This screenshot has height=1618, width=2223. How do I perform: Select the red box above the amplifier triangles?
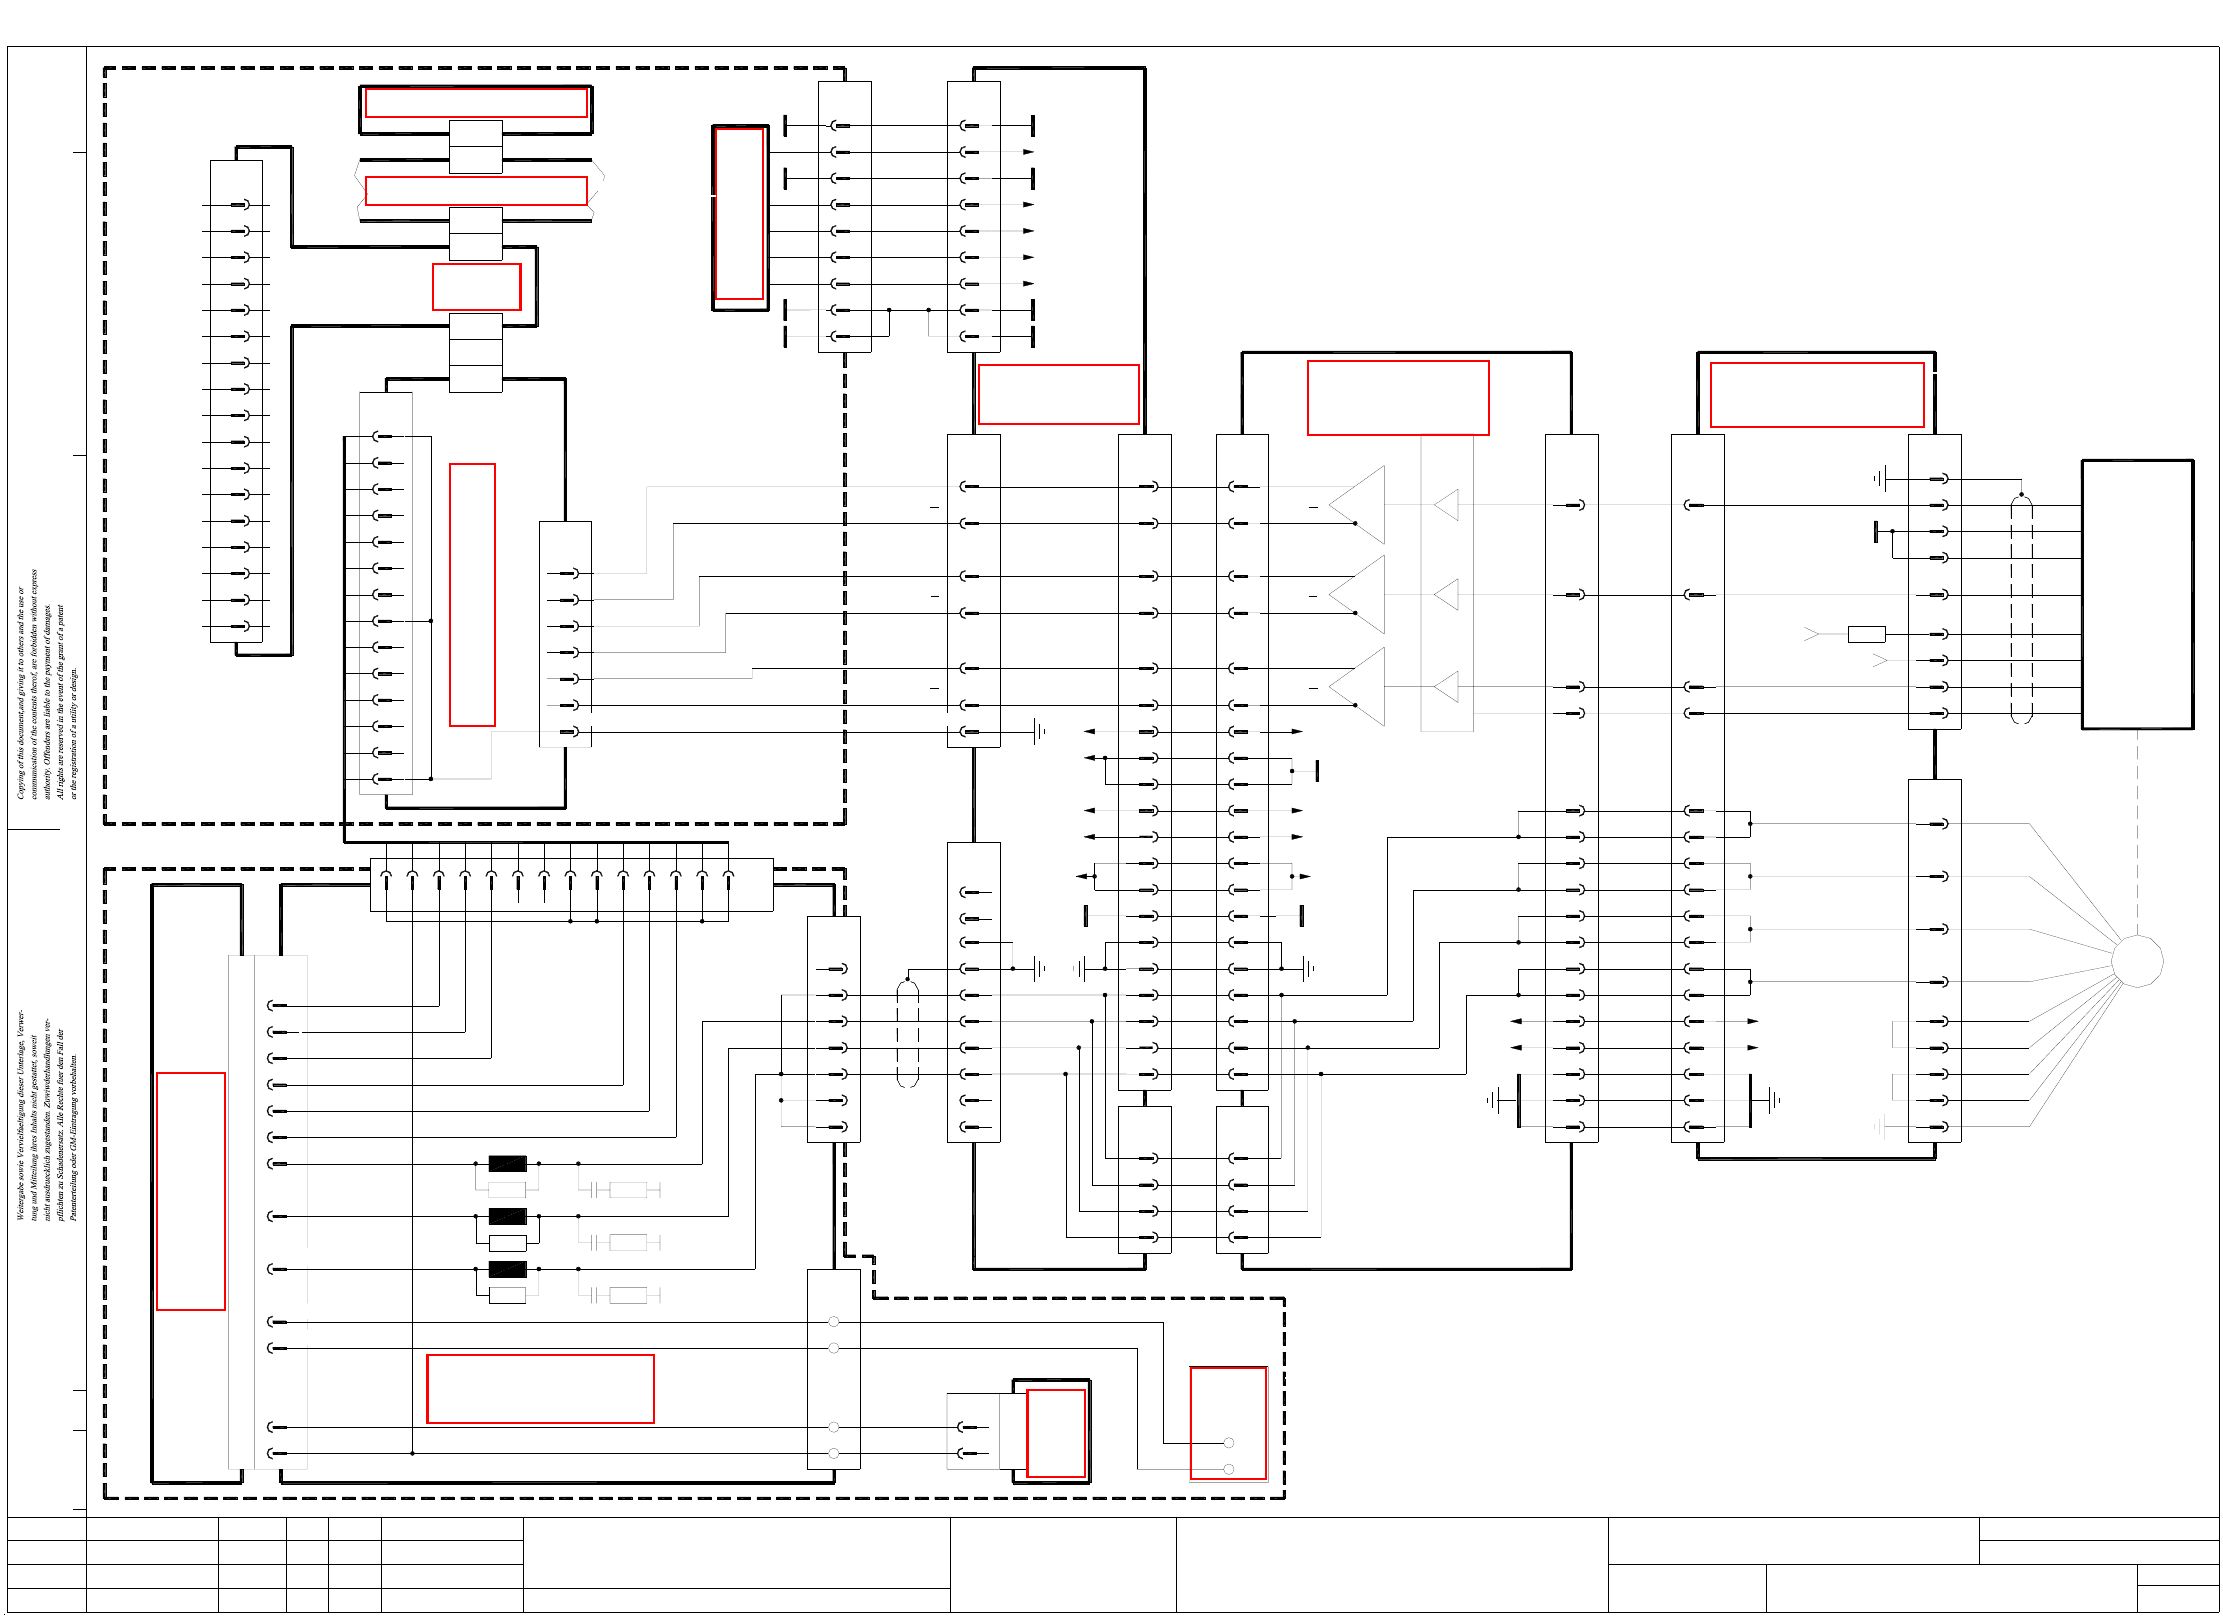[x=1397, y=398]
